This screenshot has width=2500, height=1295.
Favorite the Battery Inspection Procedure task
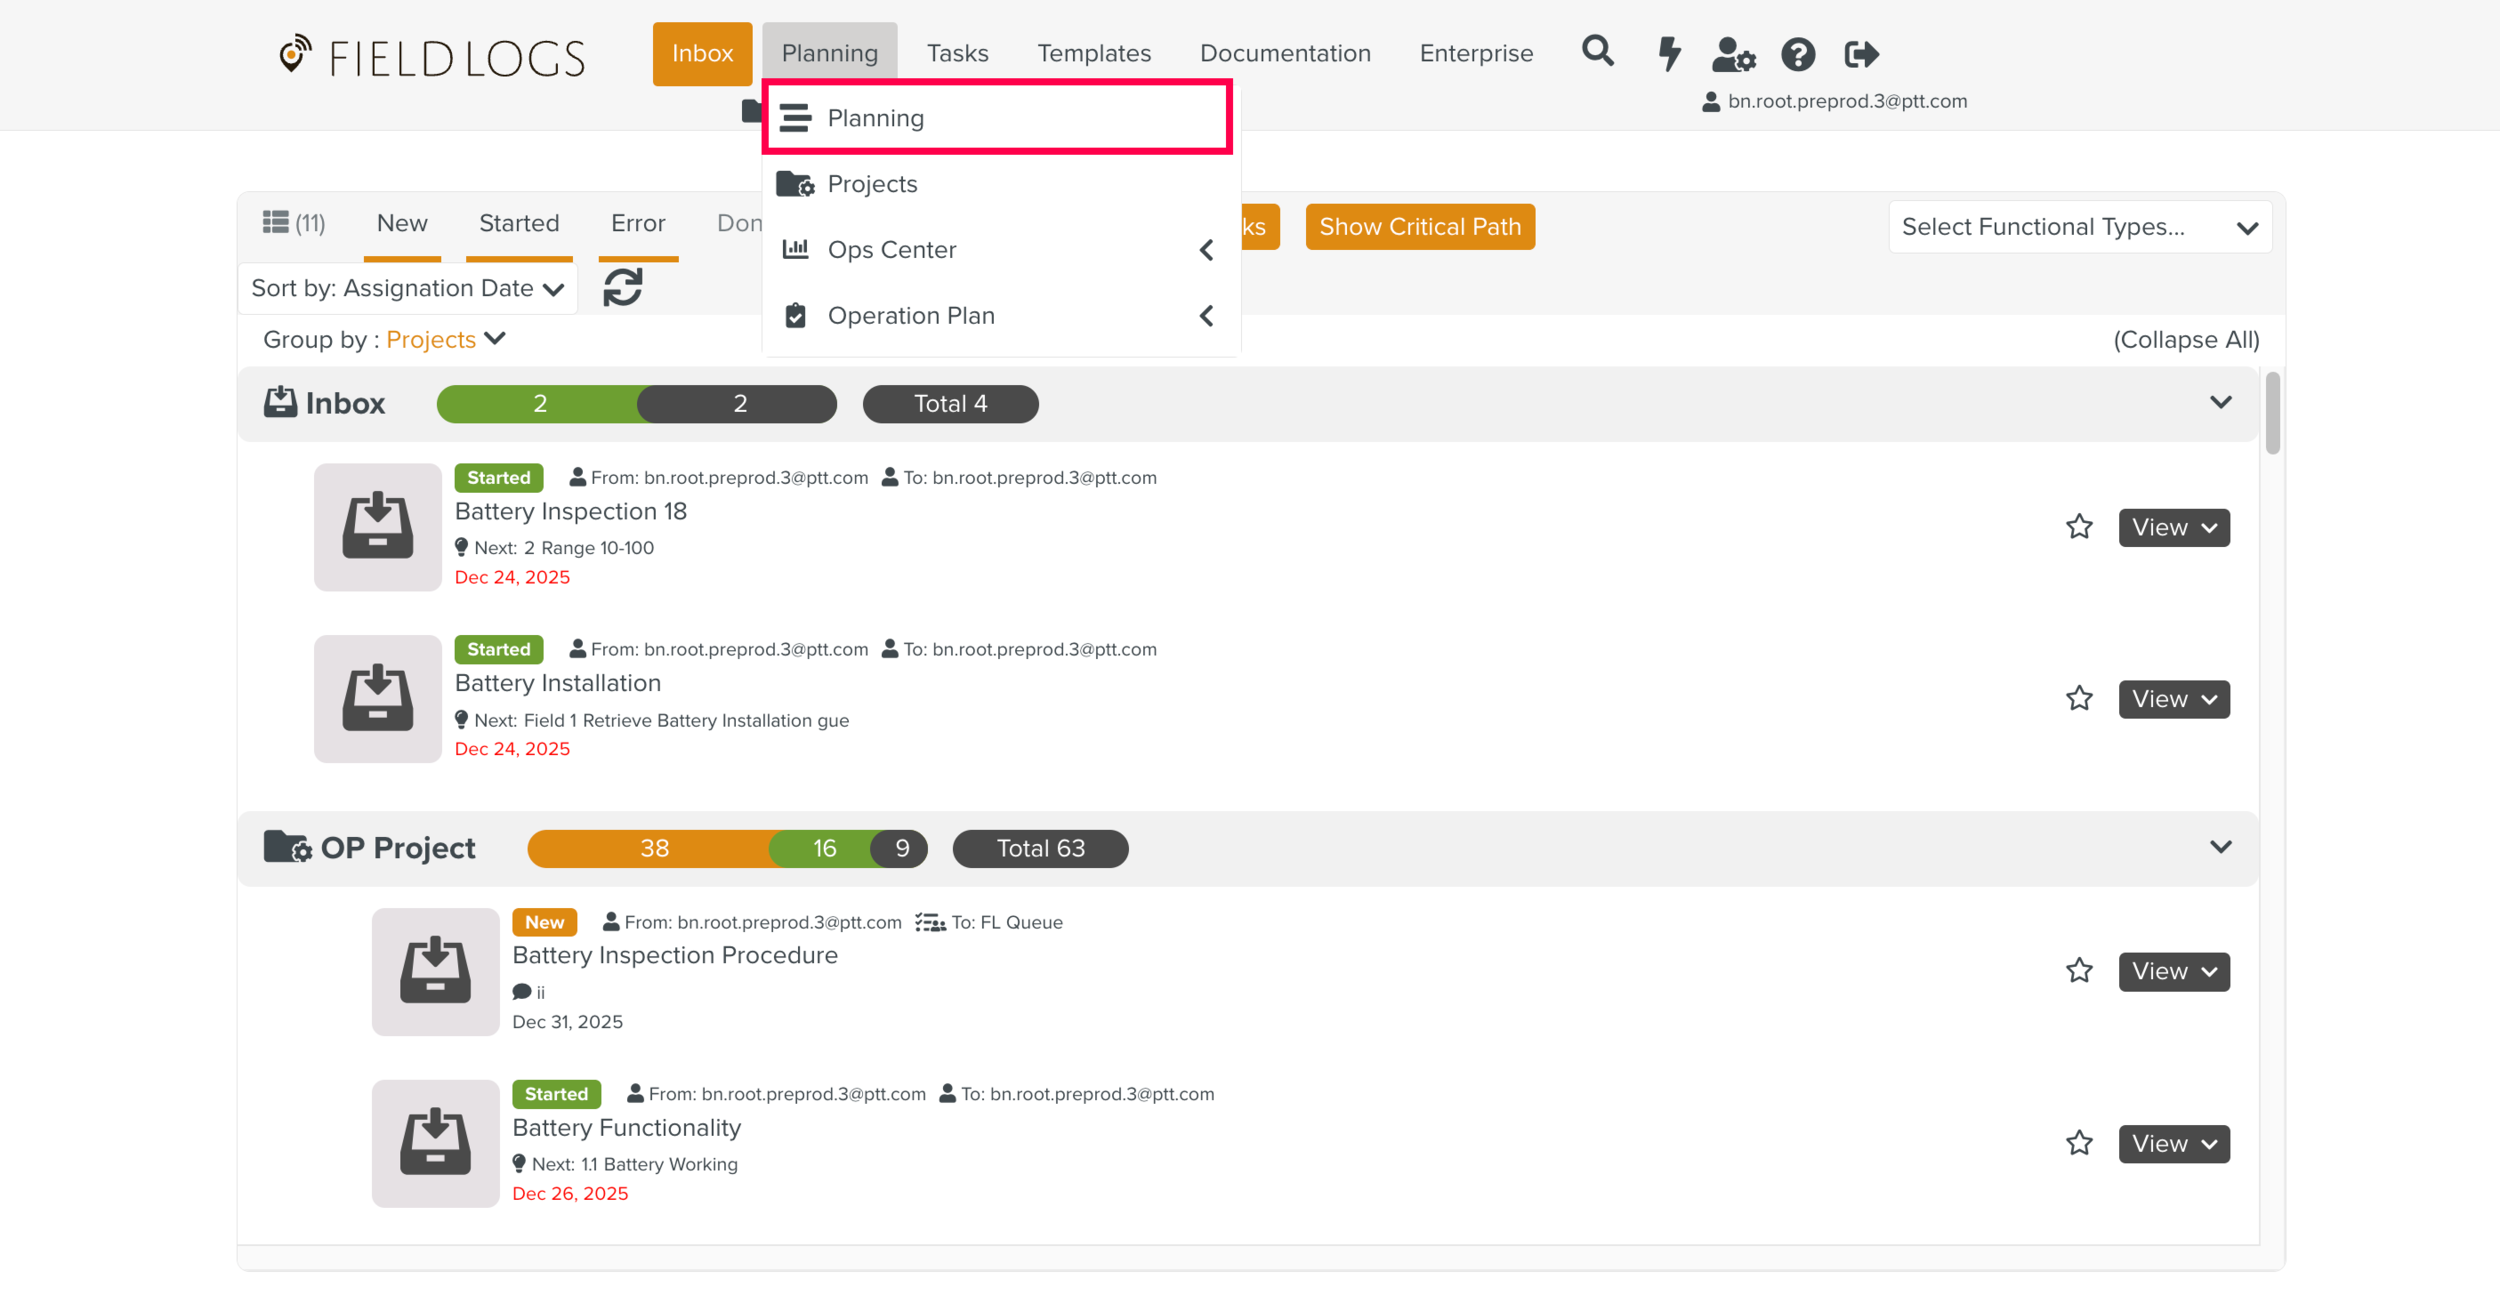click(x=2079, y=971)
